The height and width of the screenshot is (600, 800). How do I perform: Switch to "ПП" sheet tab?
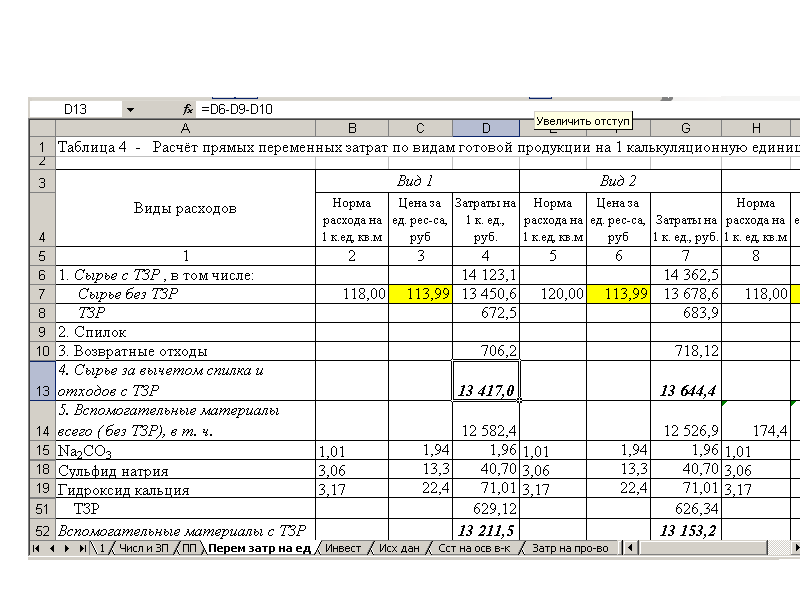tap(189, 548)
